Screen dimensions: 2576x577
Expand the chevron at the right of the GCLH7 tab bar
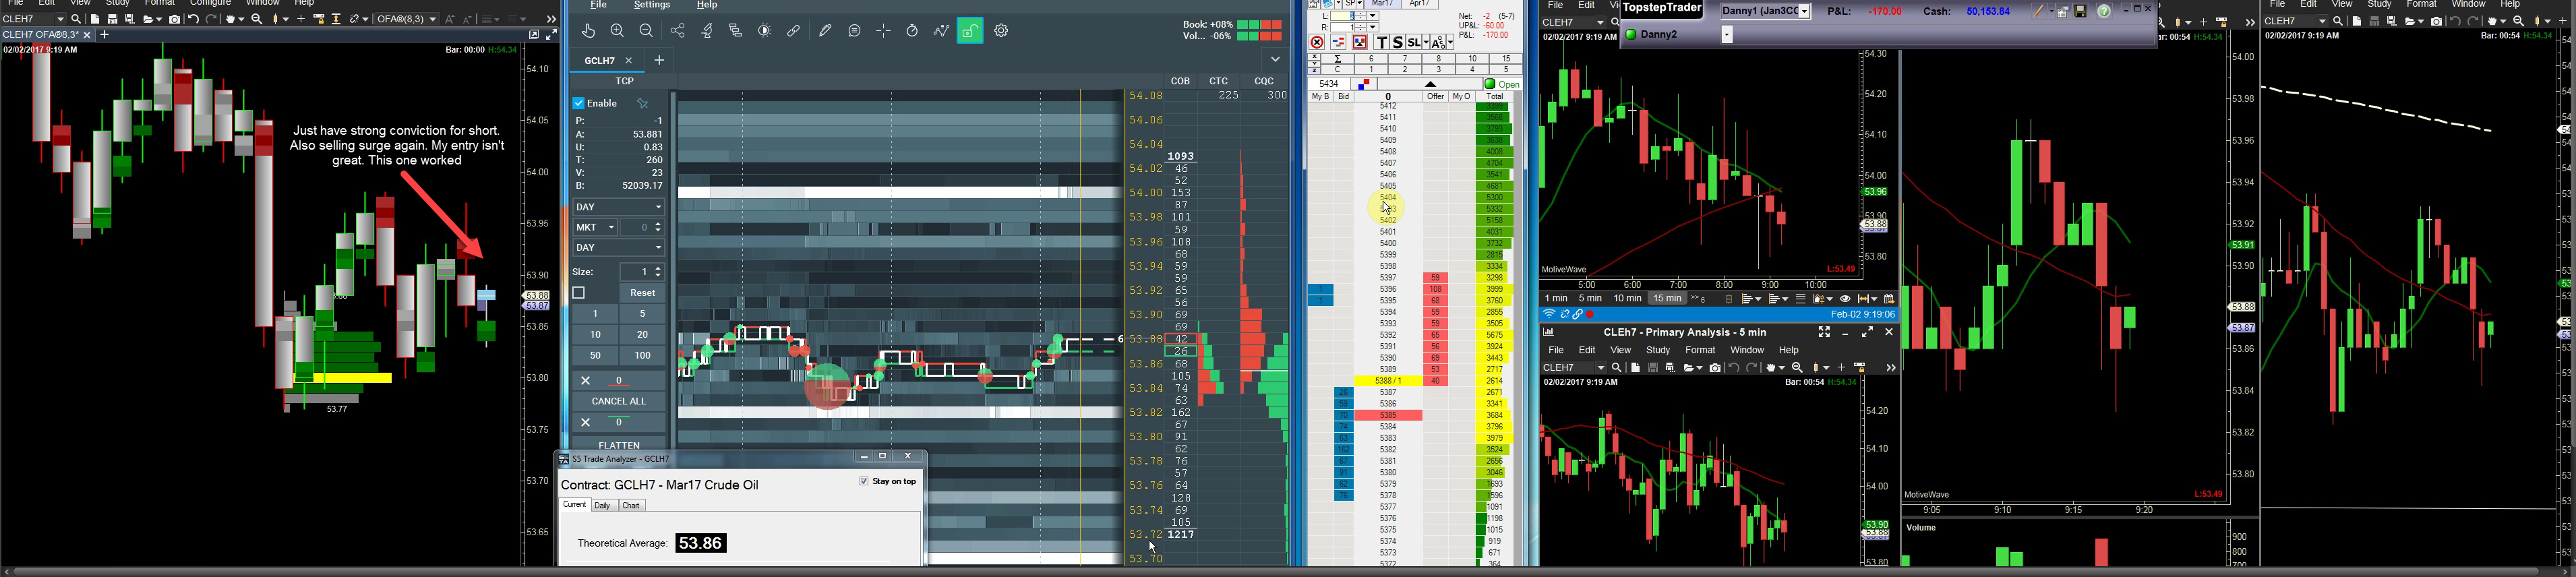1275,60
